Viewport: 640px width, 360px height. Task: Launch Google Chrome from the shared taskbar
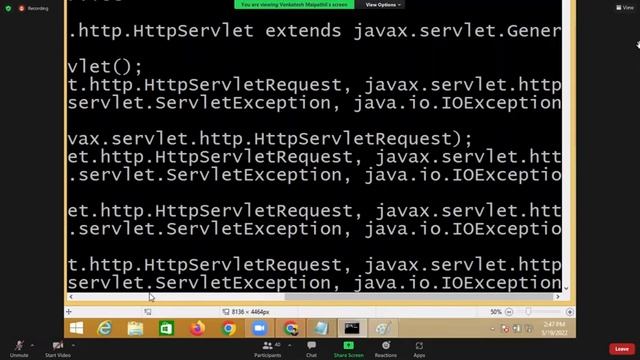pos(228,328)
